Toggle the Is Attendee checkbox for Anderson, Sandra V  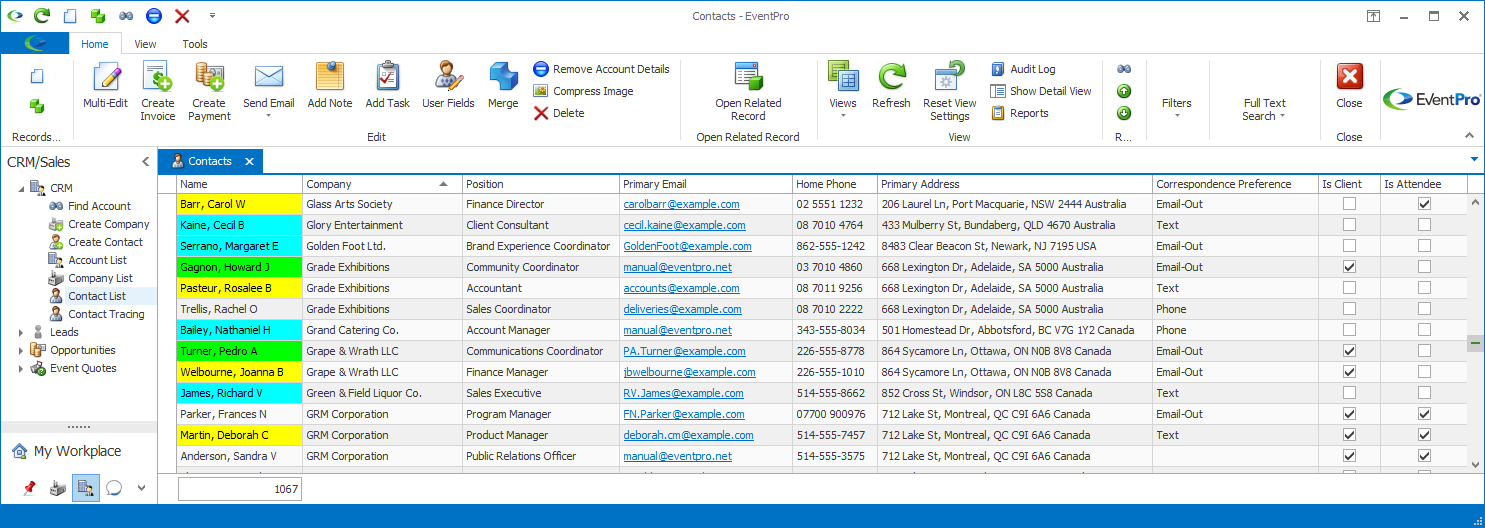(x=1424, y=456)
